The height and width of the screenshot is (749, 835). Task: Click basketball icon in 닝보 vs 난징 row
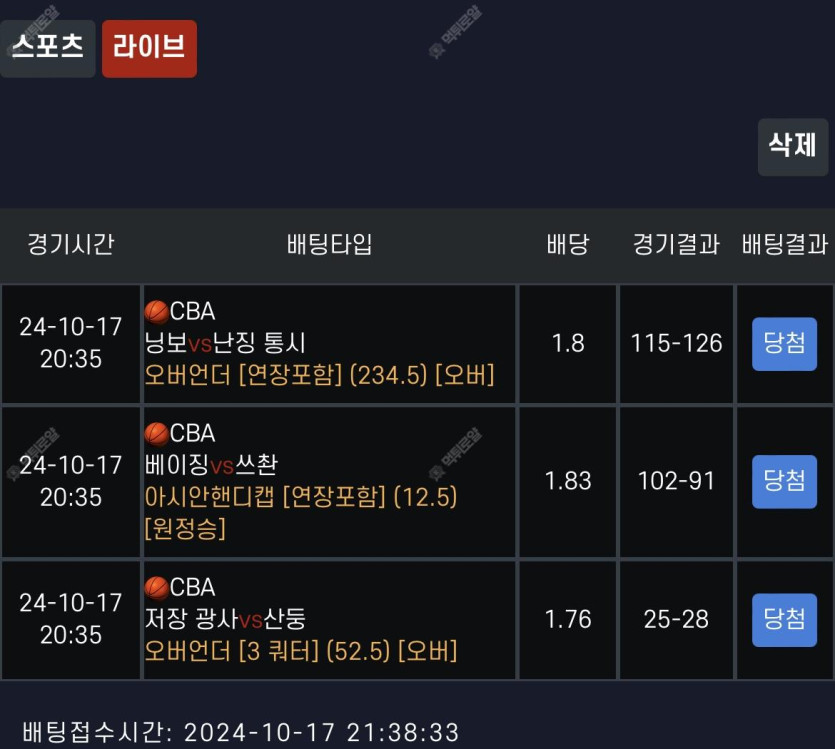(x=157, y=312)
